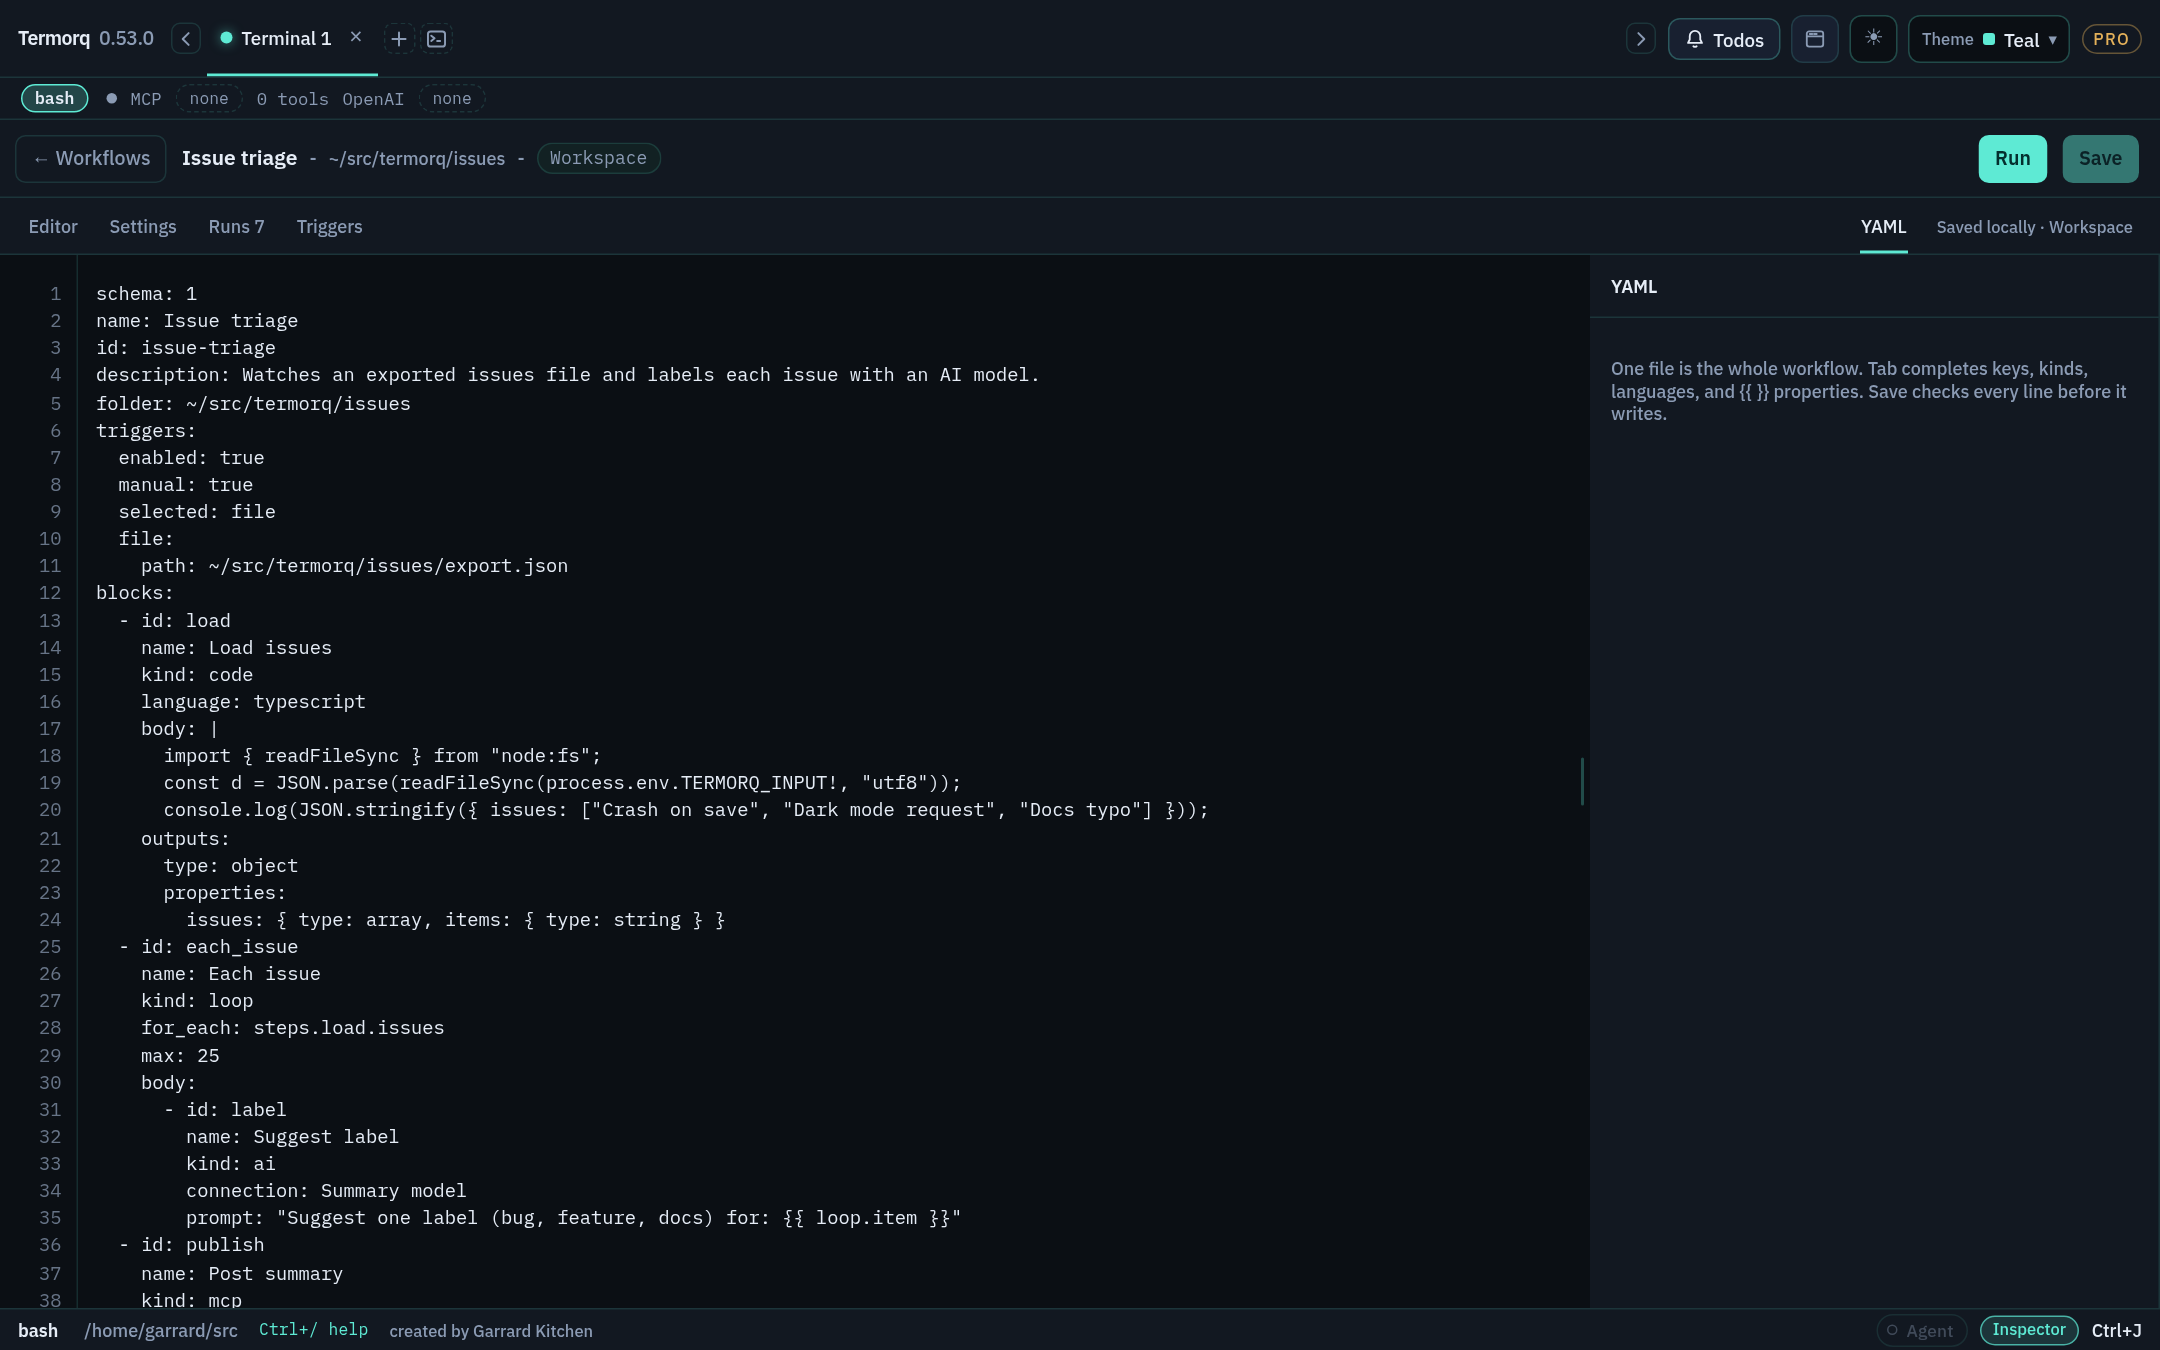Viewport: 2160px width, 1350px height.
Task: Toggle light mode with sun icon
Action: pos(1873,39)
